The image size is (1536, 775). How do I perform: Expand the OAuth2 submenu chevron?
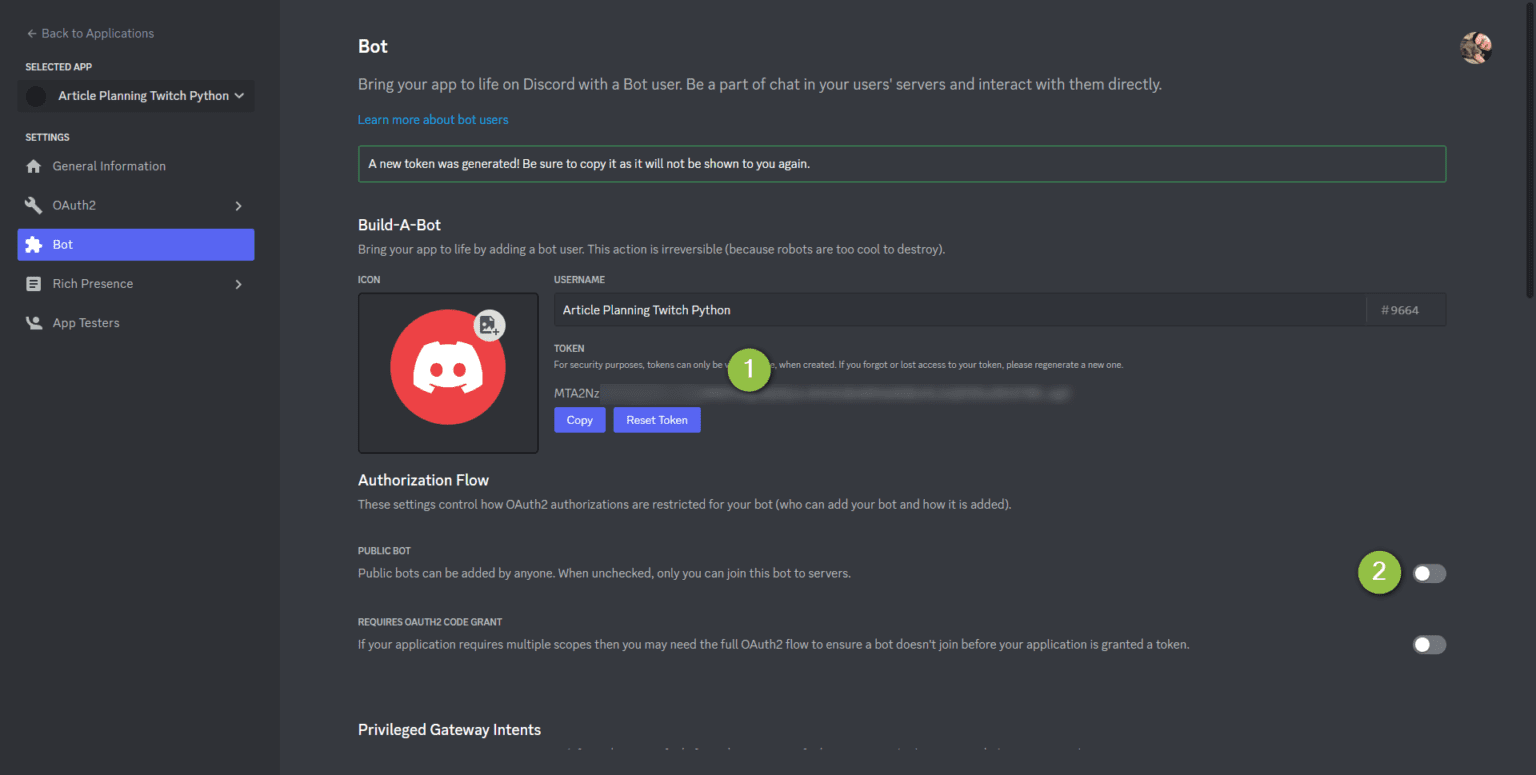tap(238, 206)
